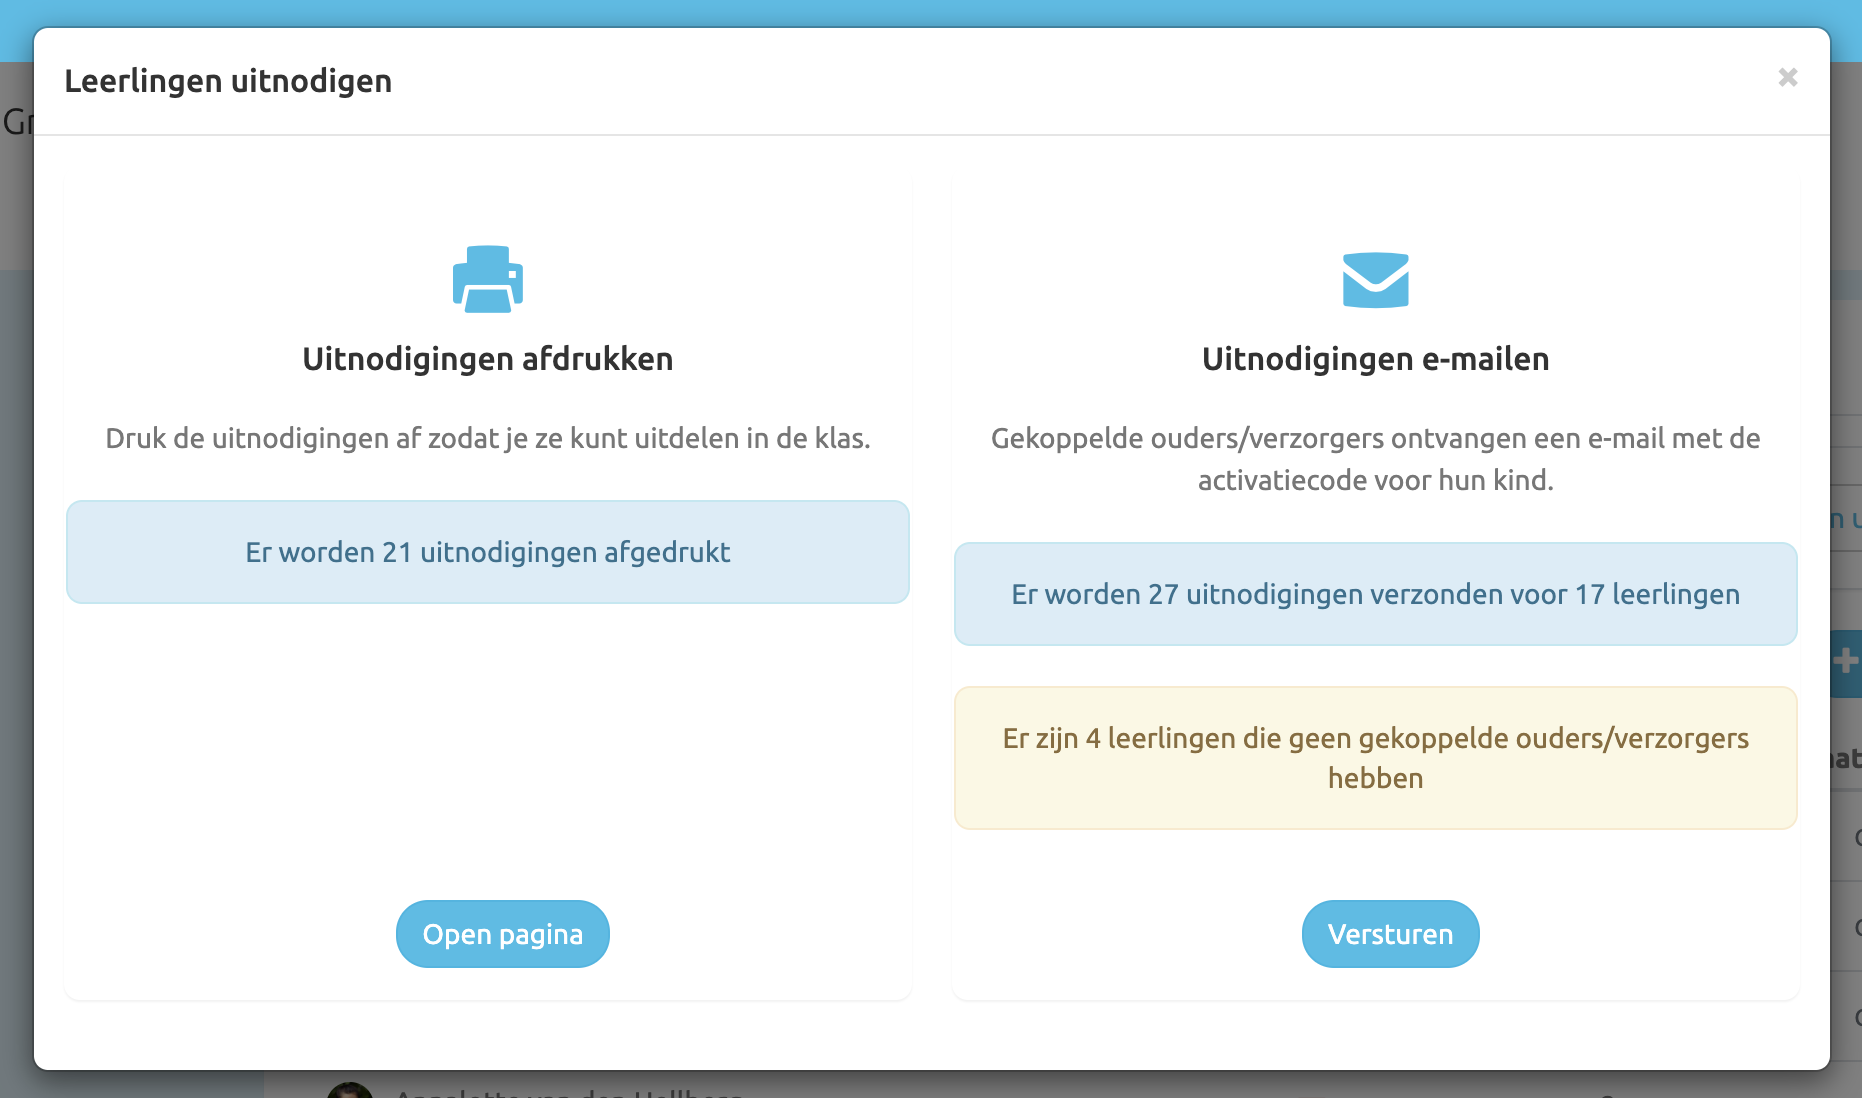Click the Leerlingen uitnodigen dialog title
This screenshot has height=1098, width=1862.
click(229, 81)
